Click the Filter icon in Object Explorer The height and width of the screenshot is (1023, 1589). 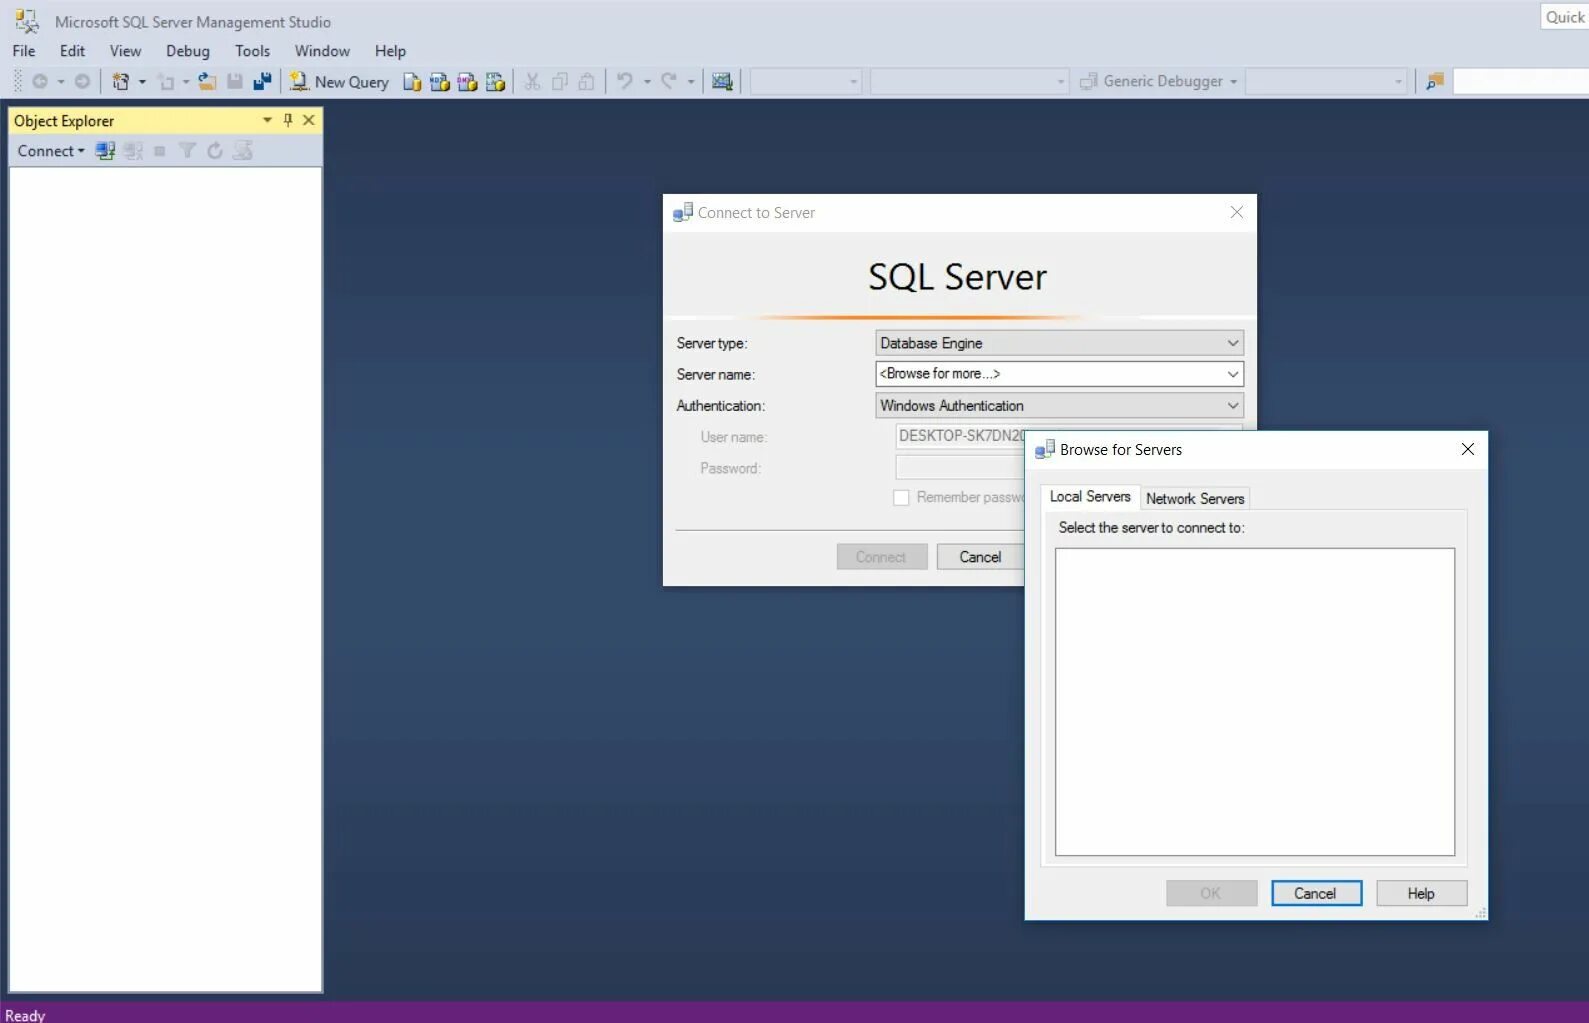(187, 151)
